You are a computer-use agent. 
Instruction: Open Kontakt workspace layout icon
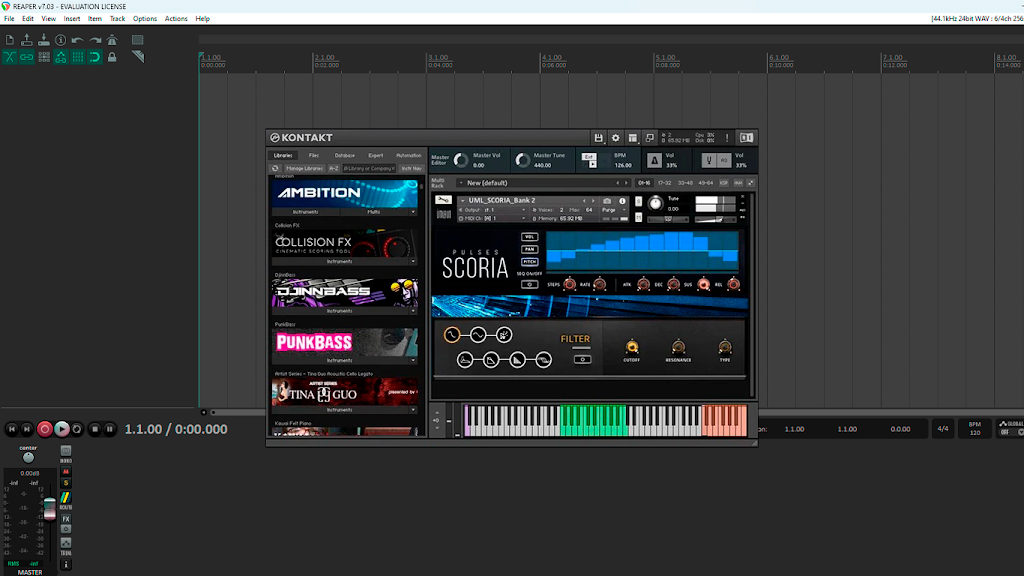point(632,138)
